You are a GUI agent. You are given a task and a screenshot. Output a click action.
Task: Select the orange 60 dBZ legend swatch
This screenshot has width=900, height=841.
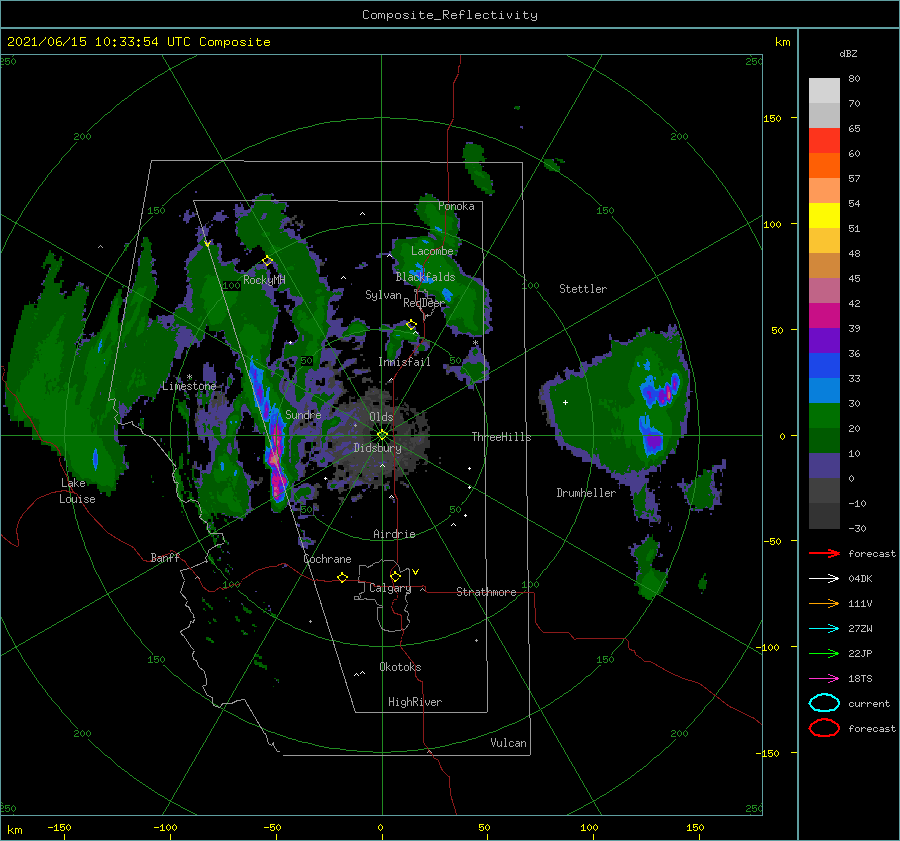[x=824, y=165]
